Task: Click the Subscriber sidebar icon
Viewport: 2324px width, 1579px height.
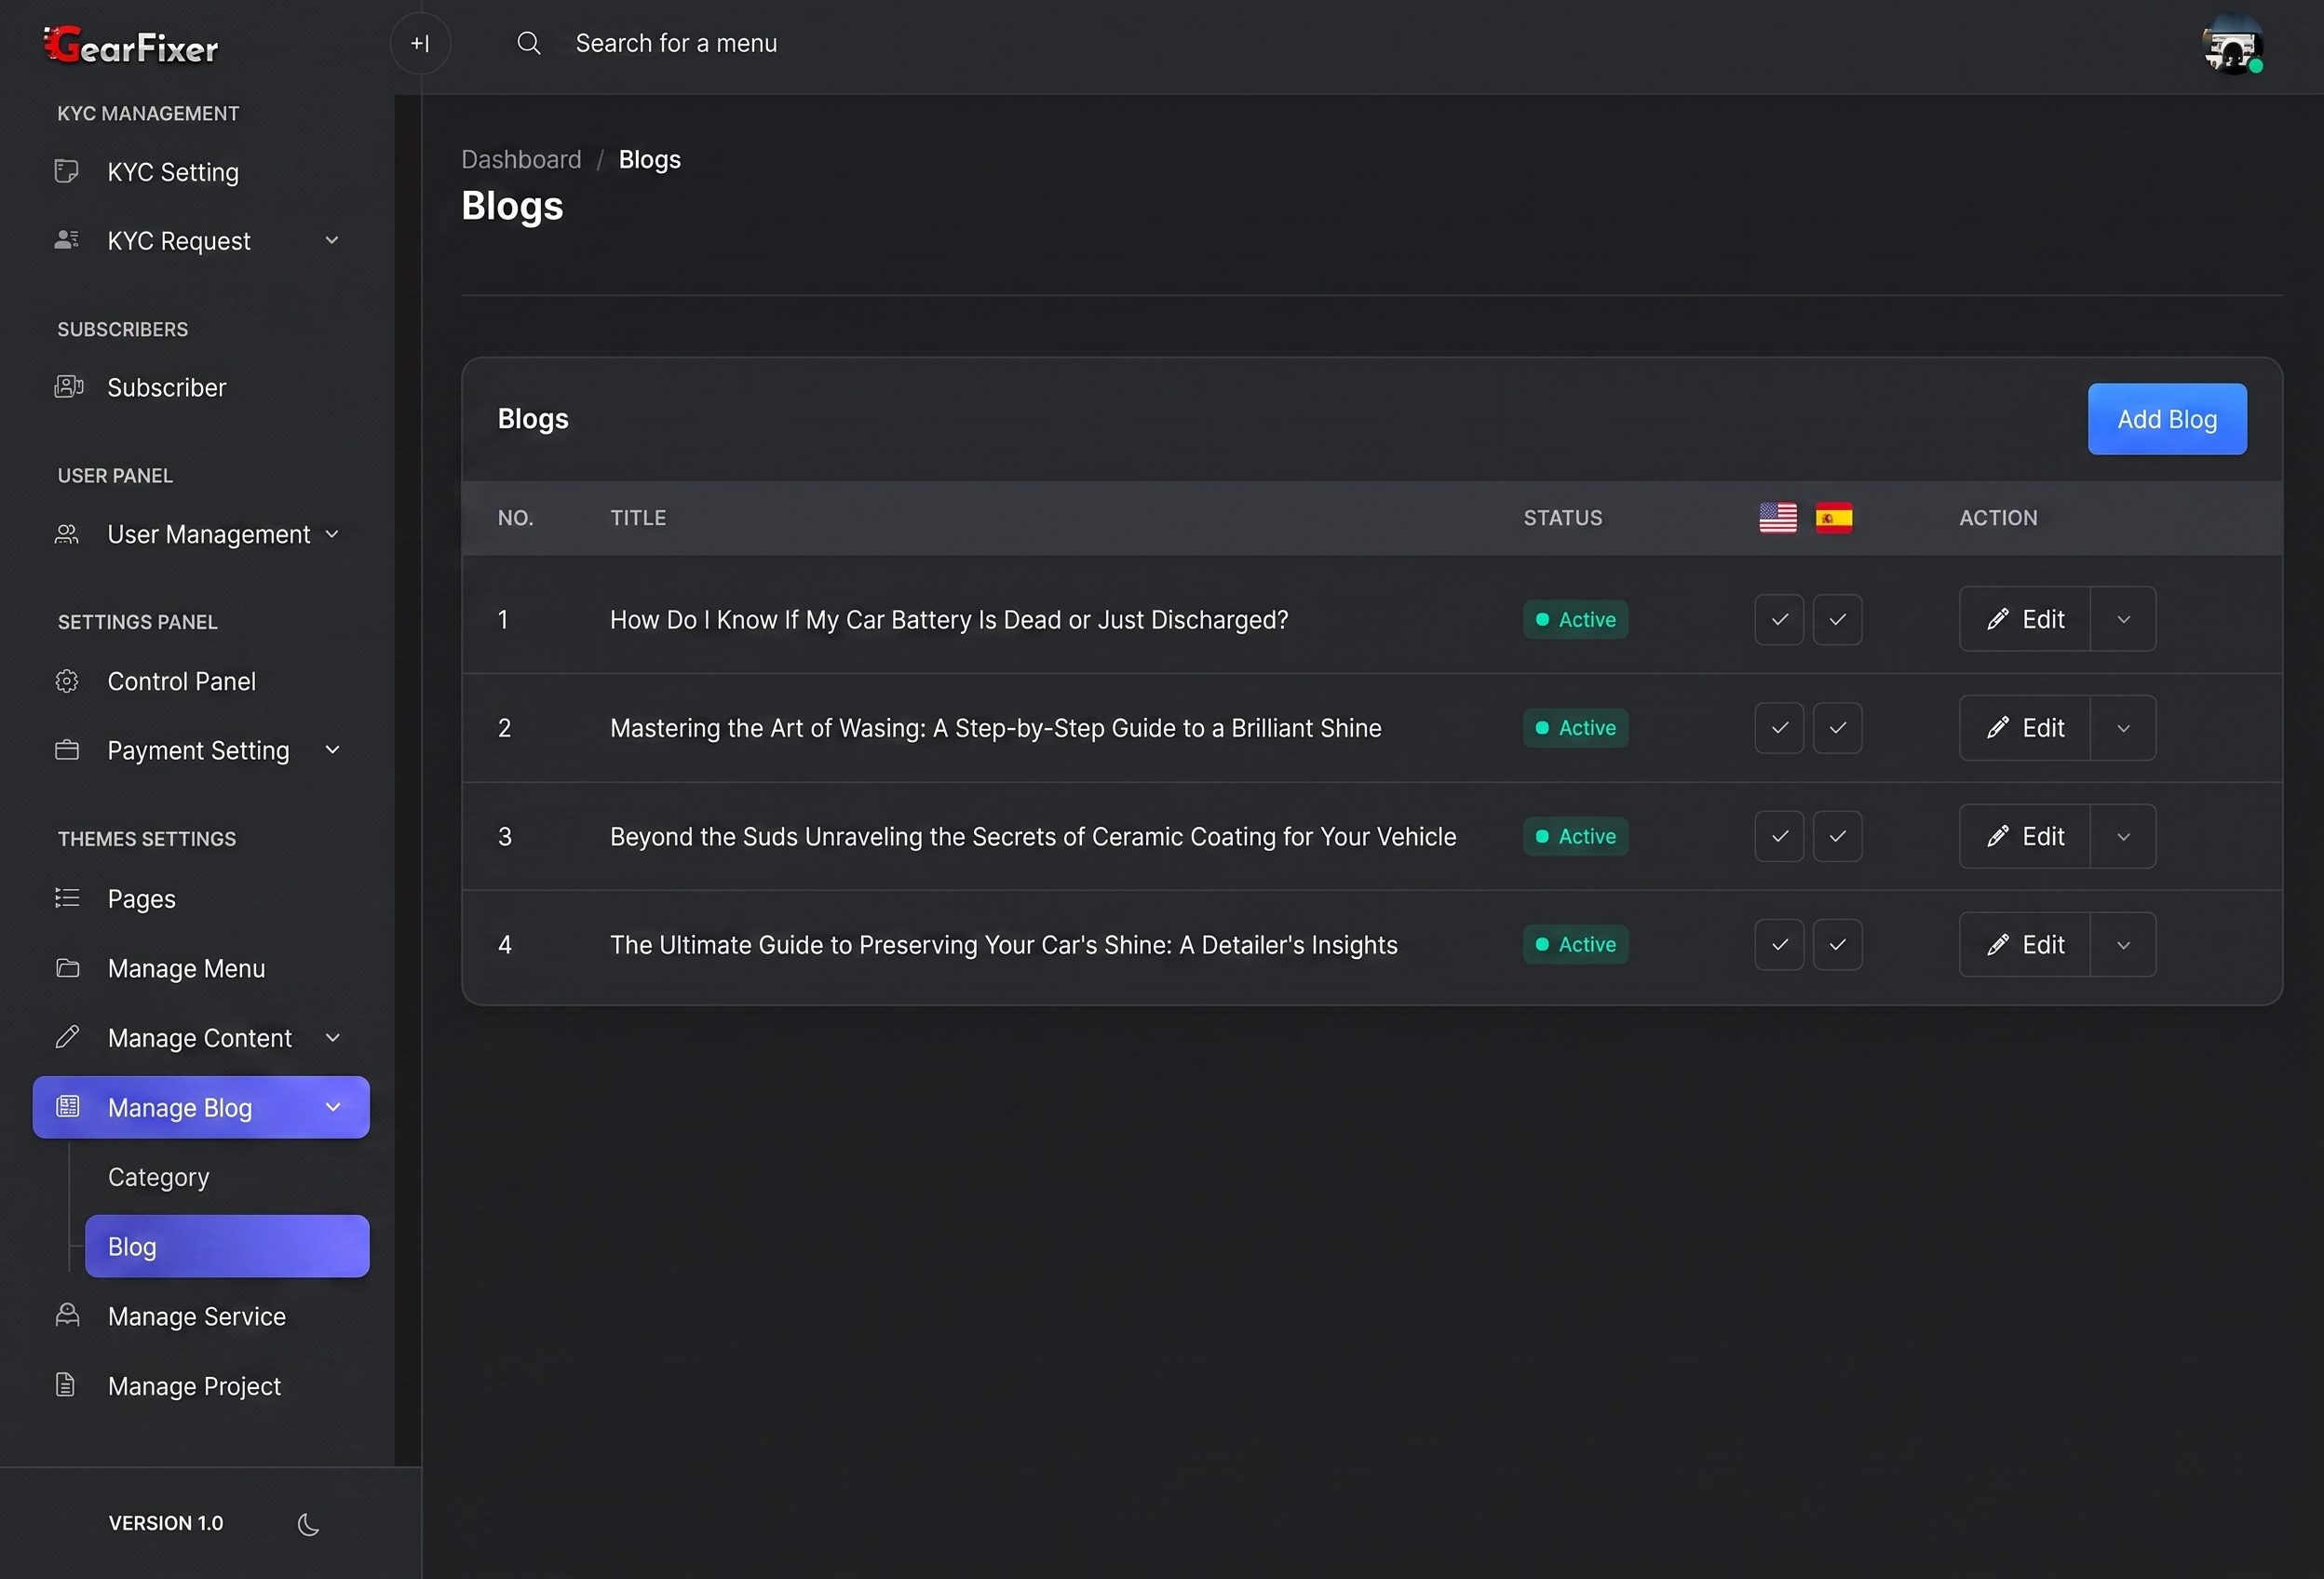Action: coord(68,387)
